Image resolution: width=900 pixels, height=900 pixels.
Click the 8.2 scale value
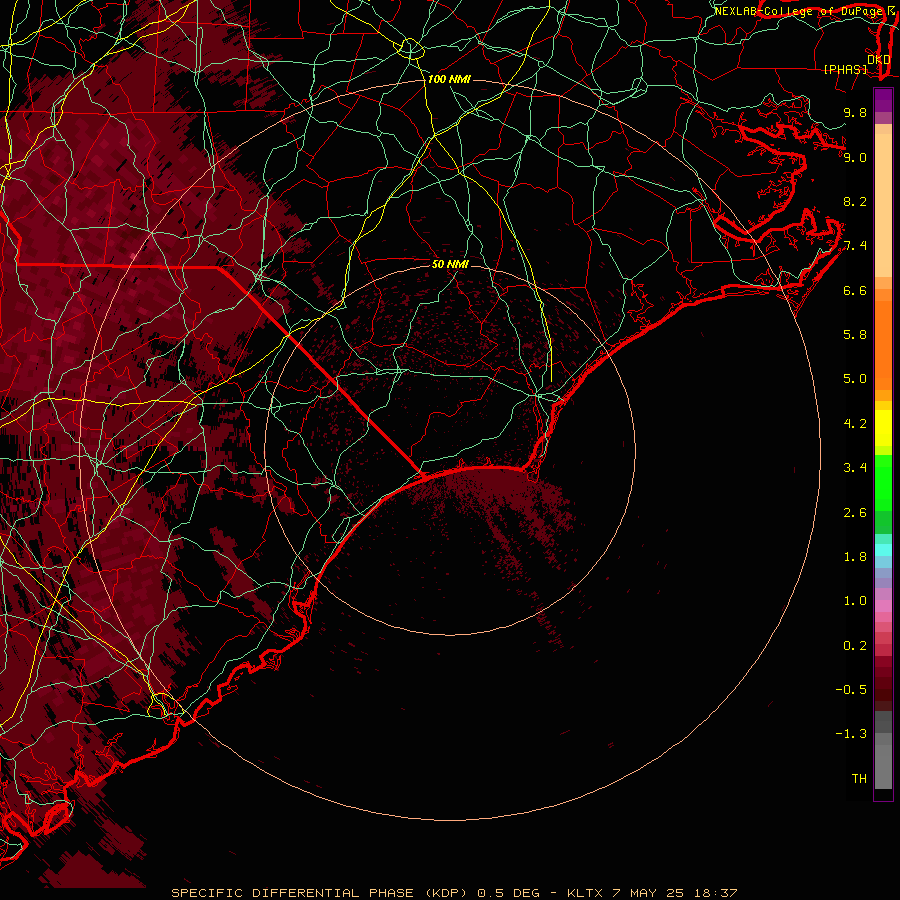point(855,201)
